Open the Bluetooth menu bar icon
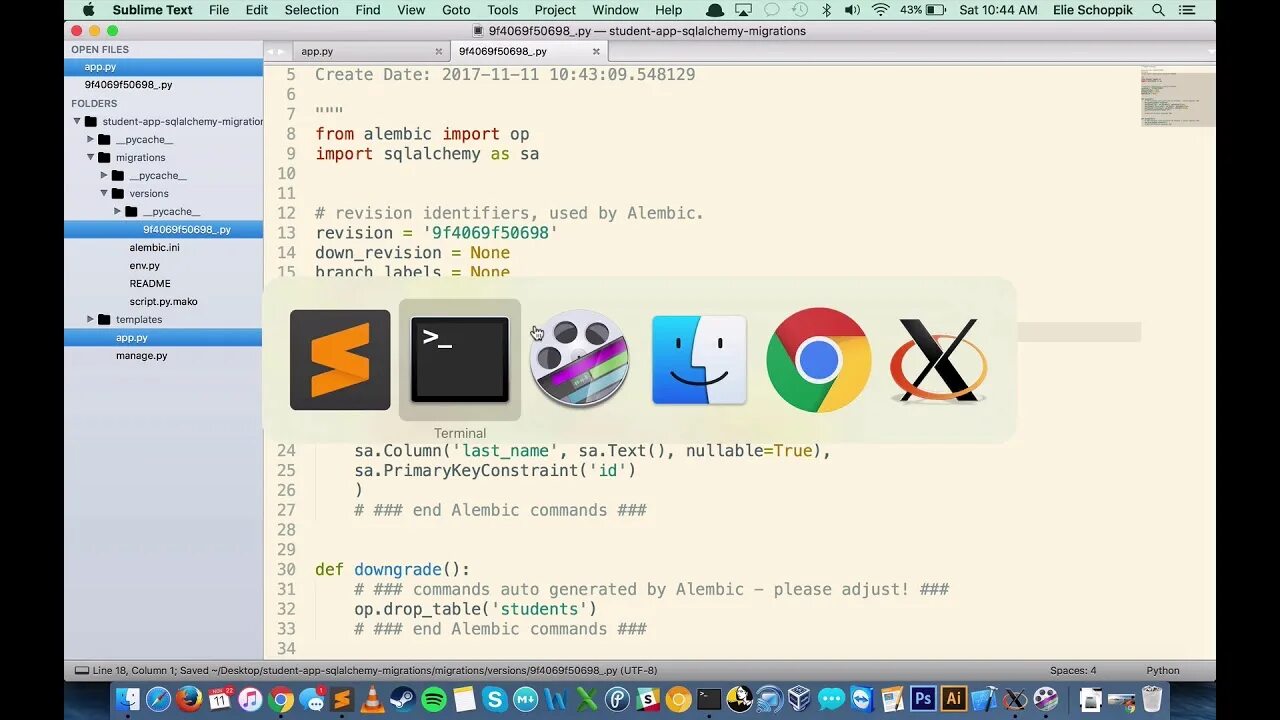The width and height of the screenshot is (1280, 720). pos(826,10)
